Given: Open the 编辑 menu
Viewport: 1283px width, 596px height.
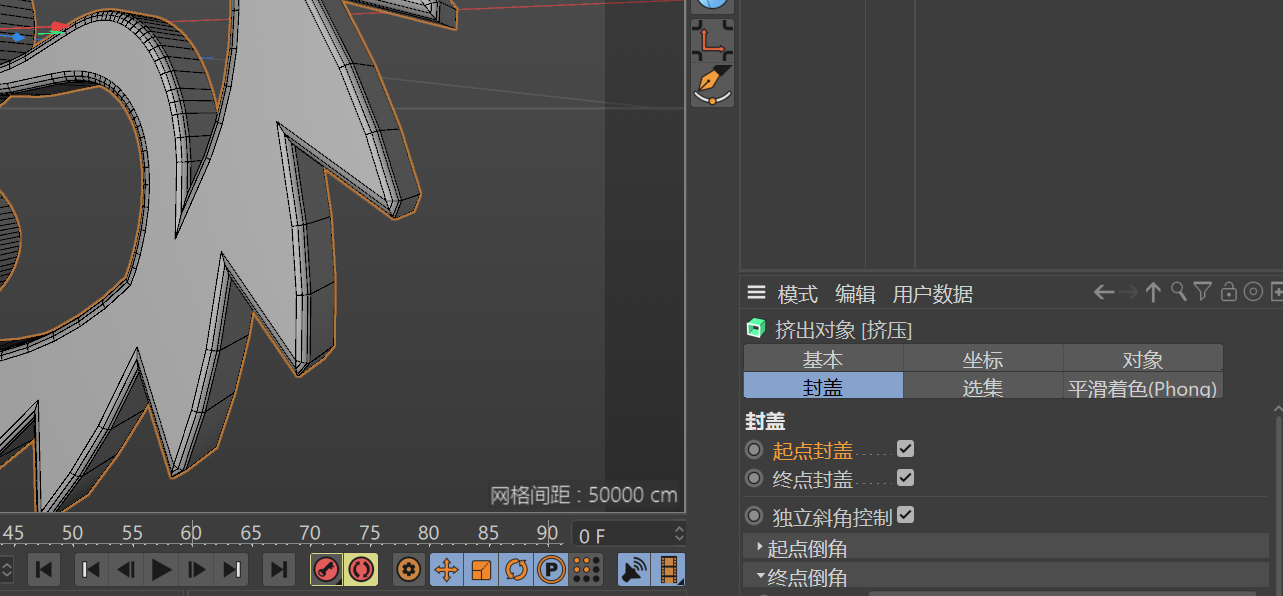Looking at the screenshot, I should click(x=855, y=294).
